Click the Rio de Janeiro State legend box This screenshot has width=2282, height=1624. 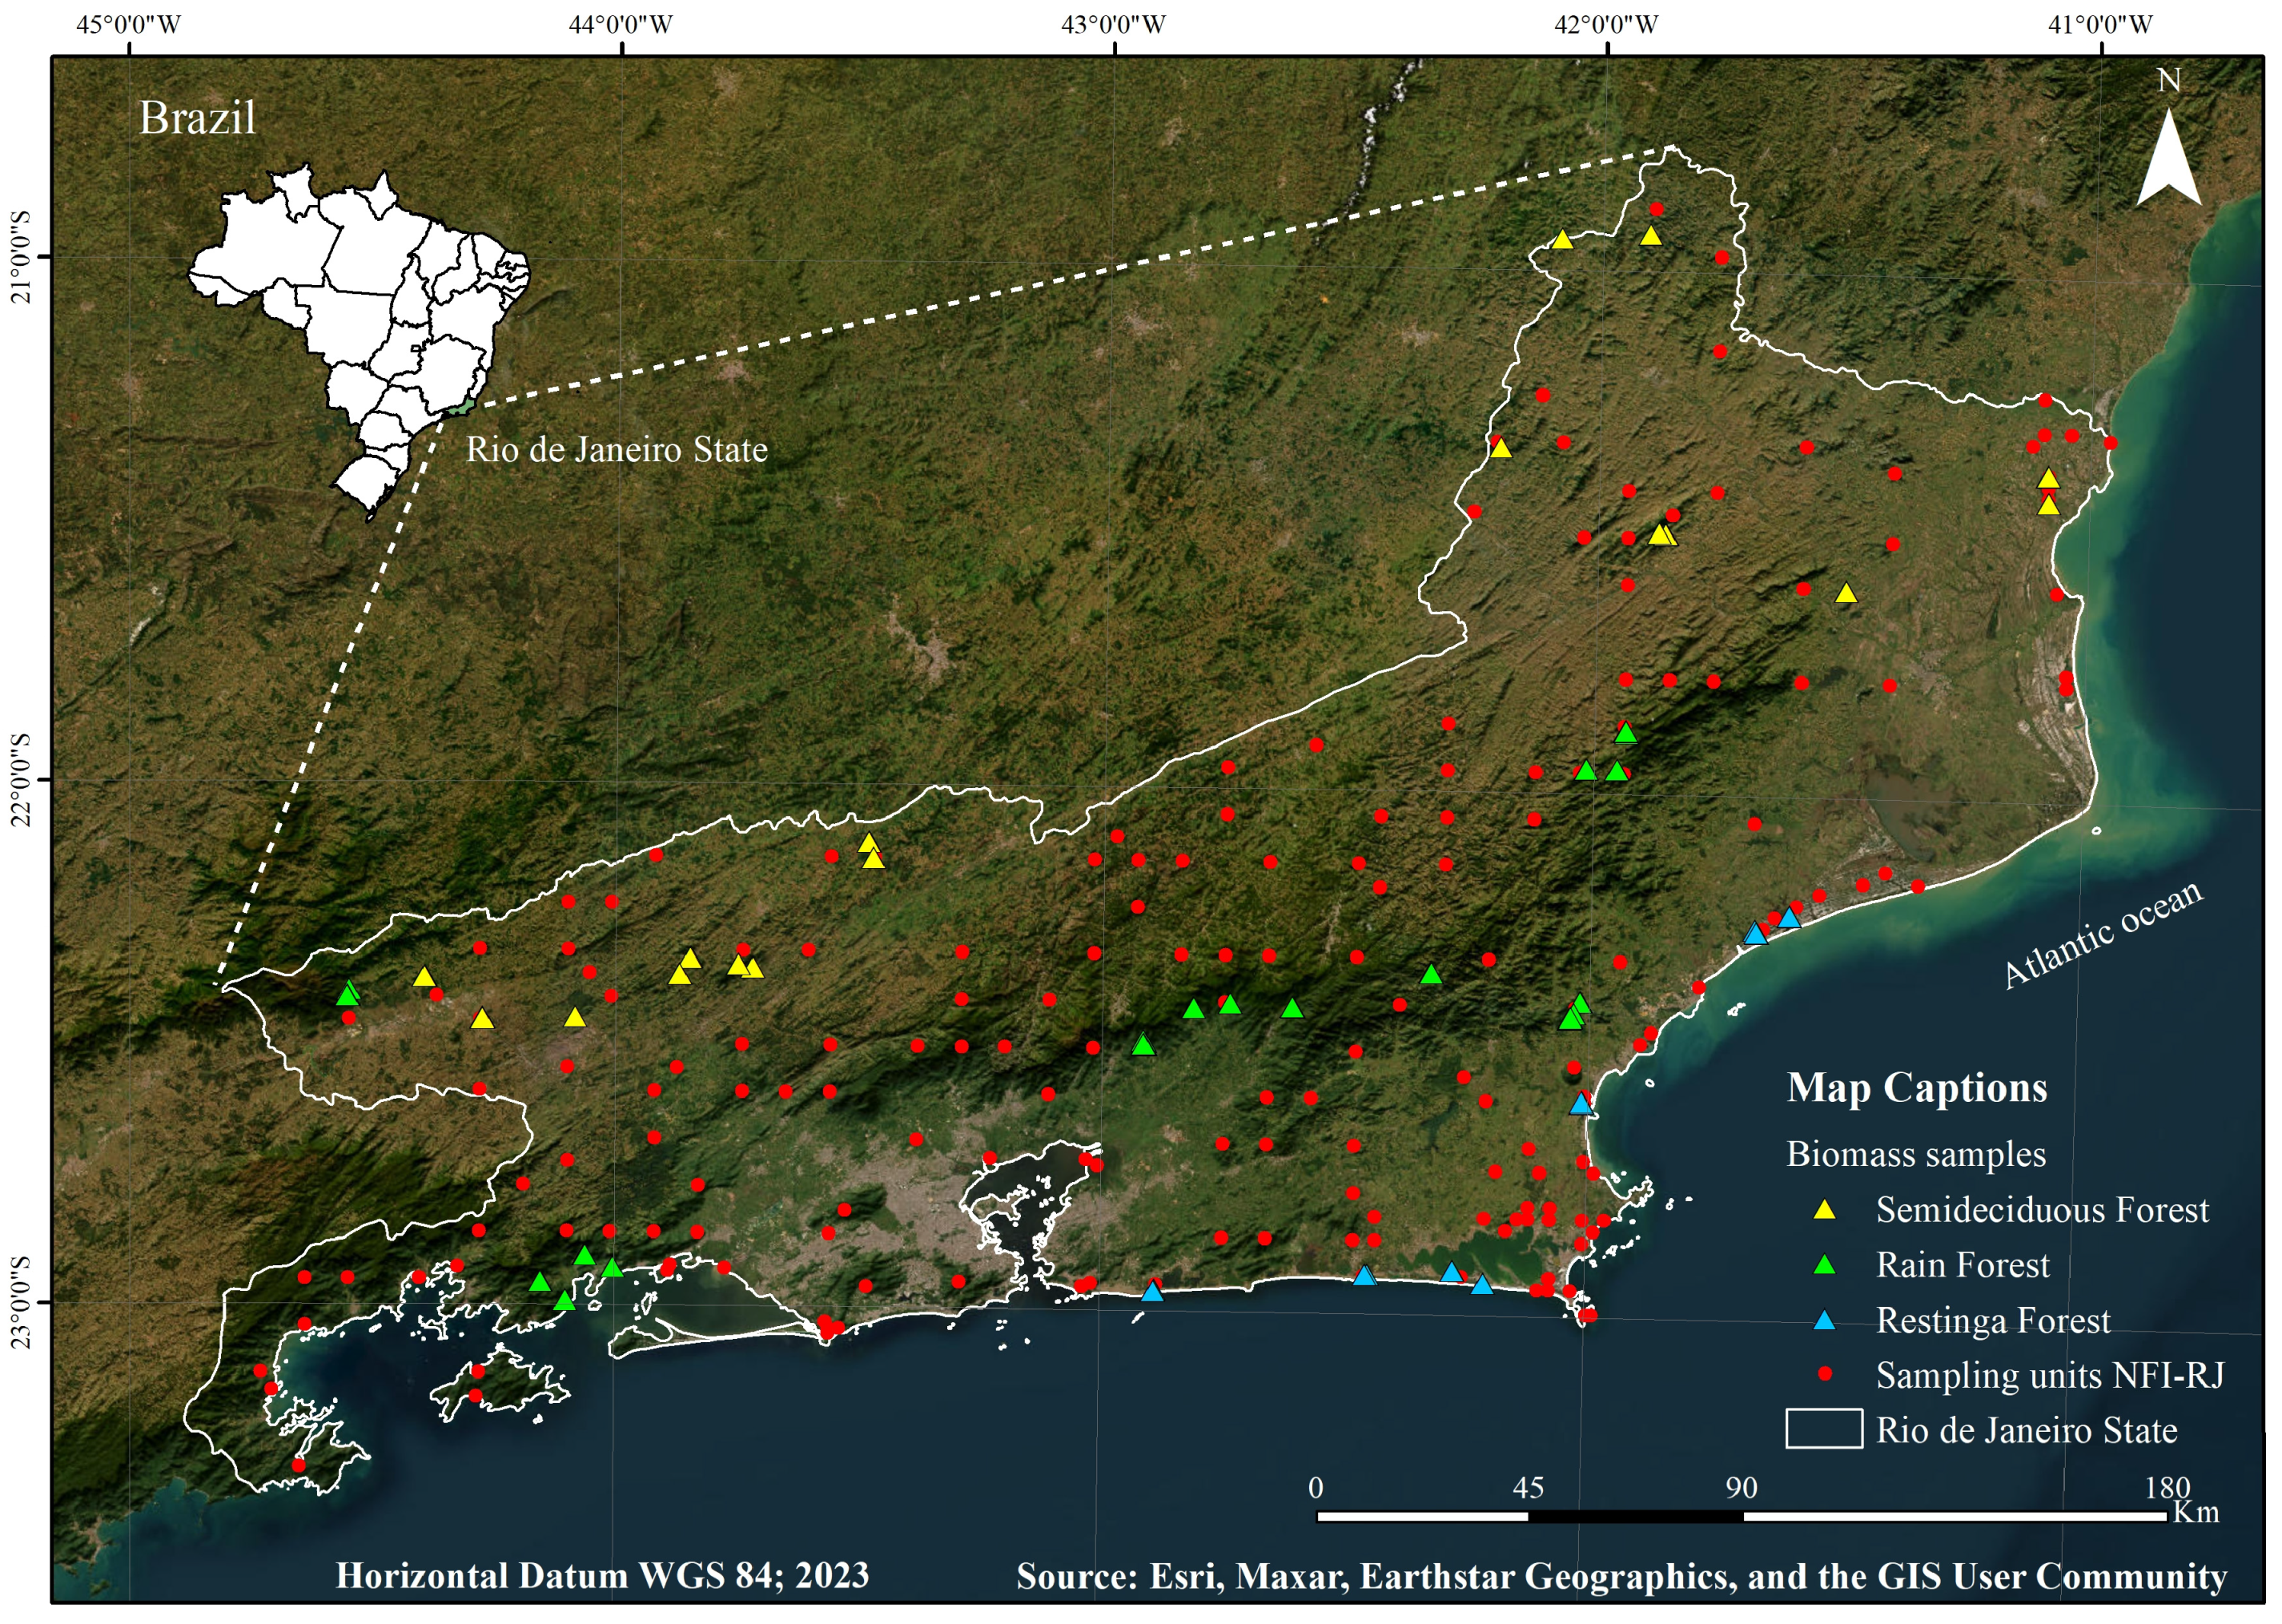[1823, 1429]
